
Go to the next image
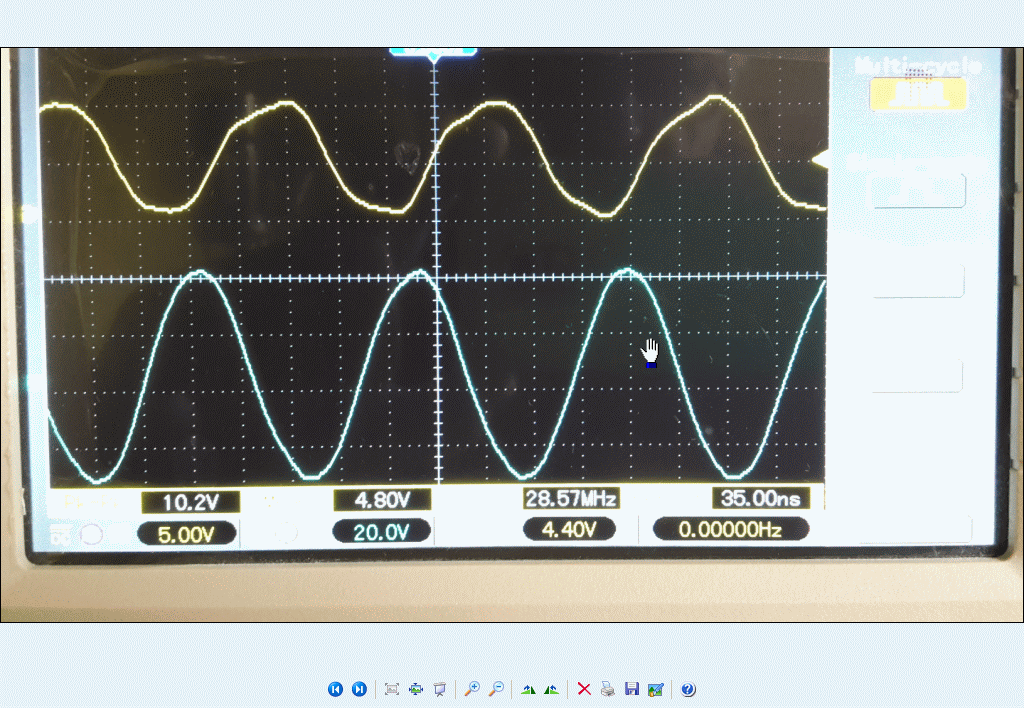point(359,689)
